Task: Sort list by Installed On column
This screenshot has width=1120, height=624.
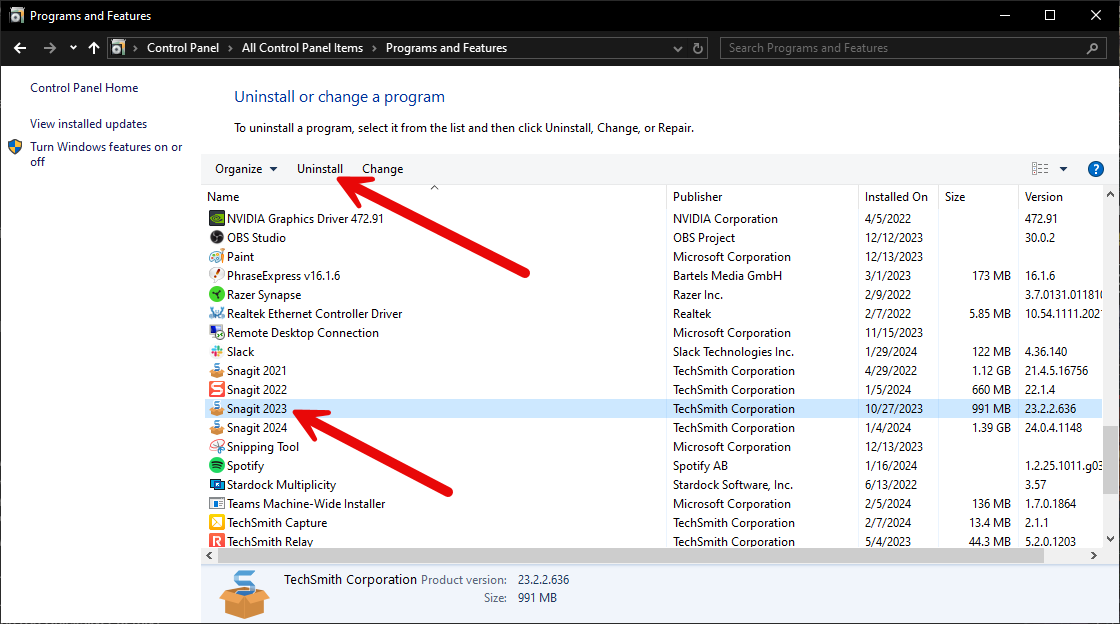Action: [x=896, y=197]
